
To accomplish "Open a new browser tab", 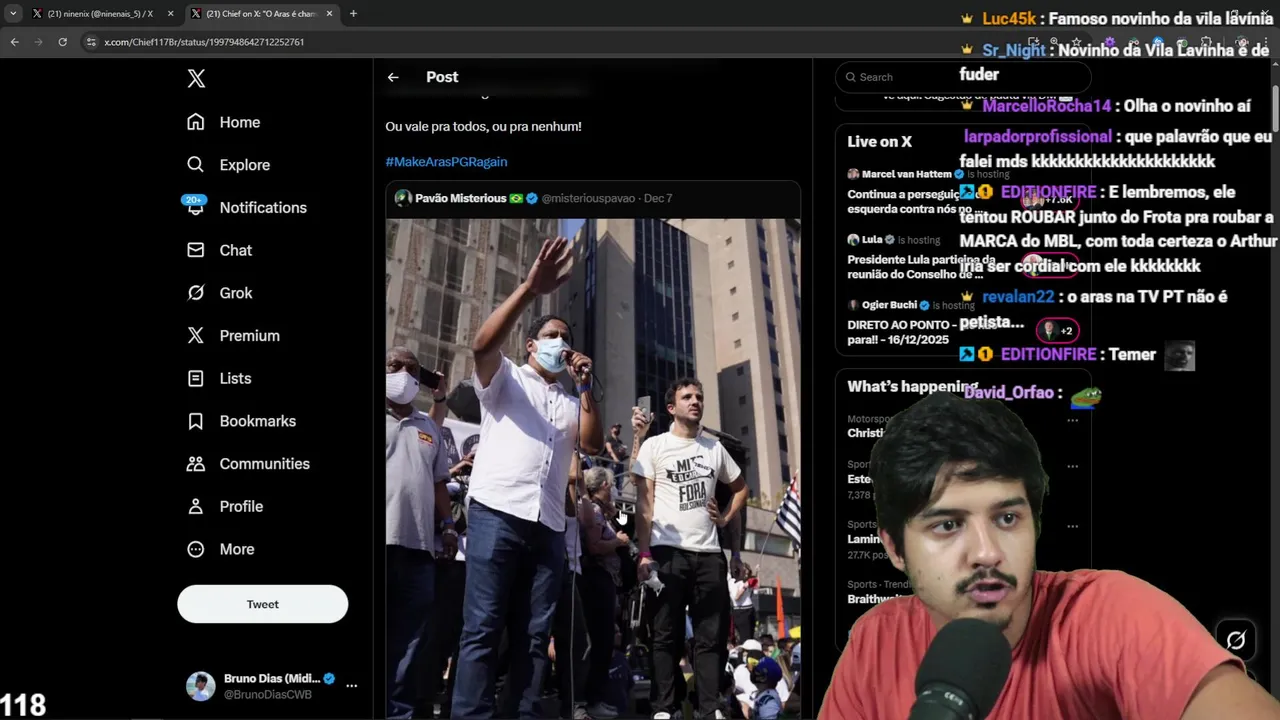I will click(353, 14).
